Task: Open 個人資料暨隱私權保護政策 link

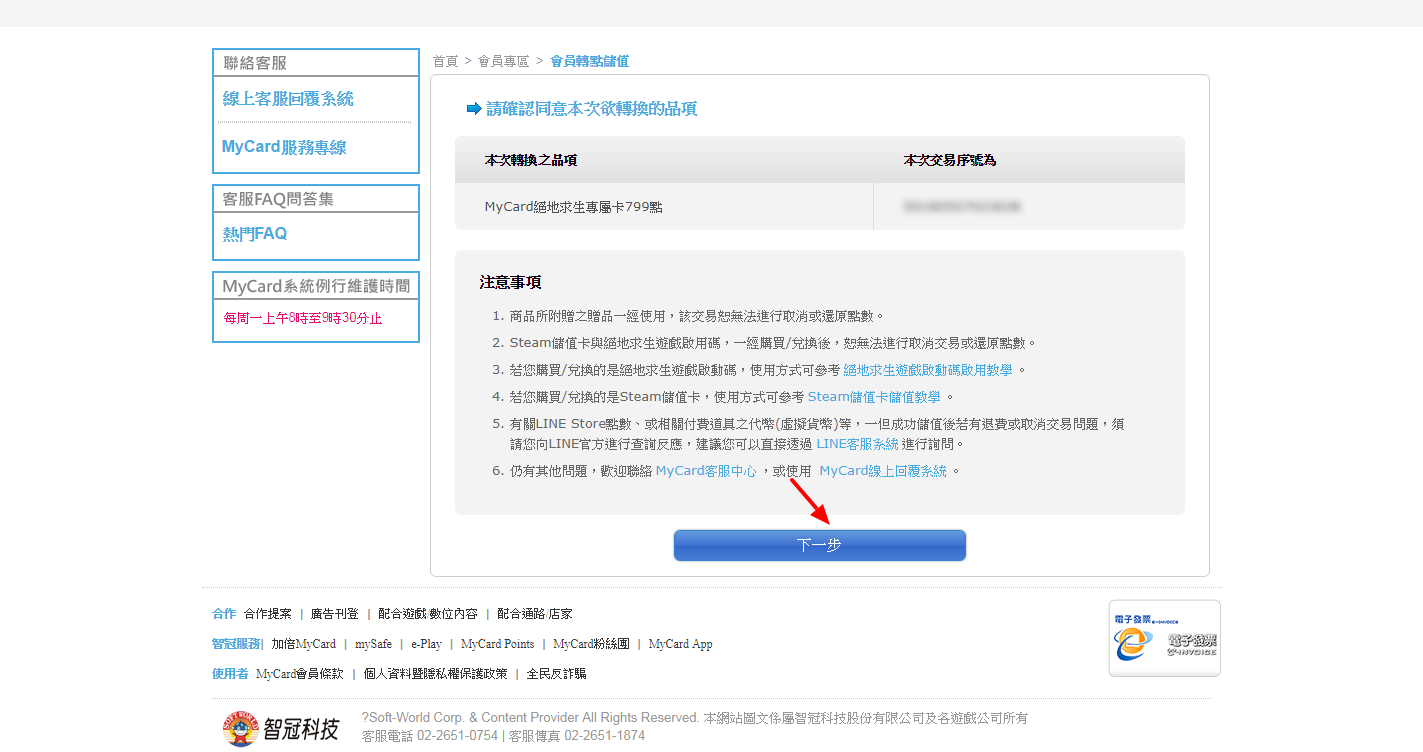Action: 436,674
